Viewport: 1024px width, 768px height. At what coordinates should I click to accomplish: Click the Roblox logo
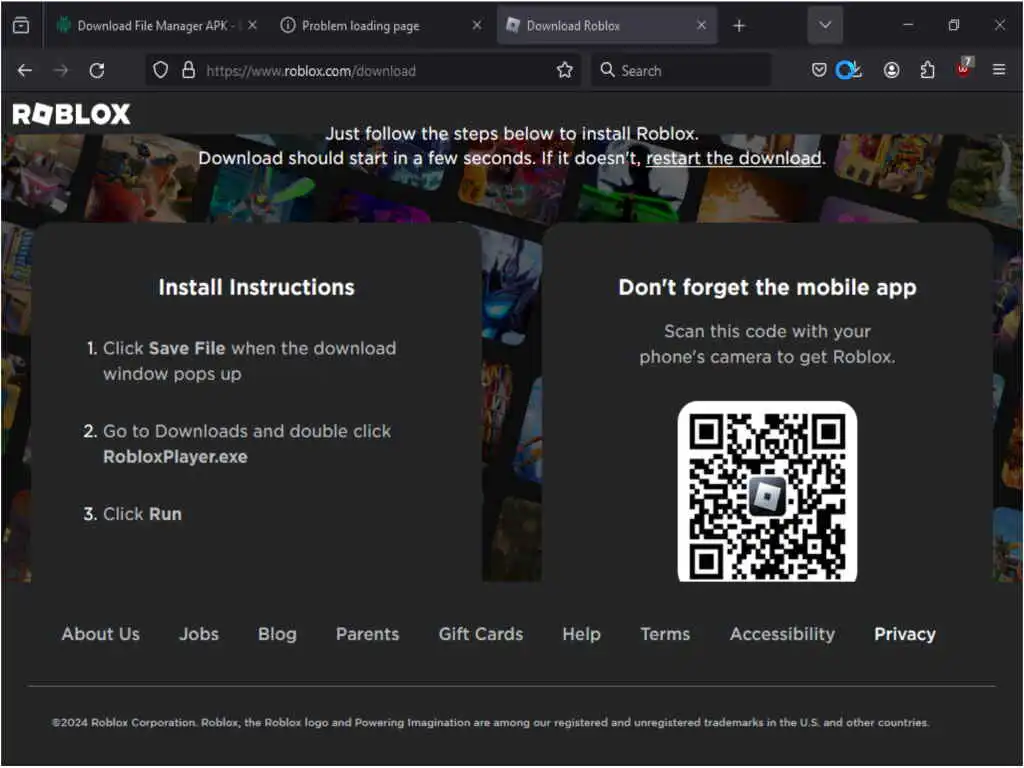point(72,114)
